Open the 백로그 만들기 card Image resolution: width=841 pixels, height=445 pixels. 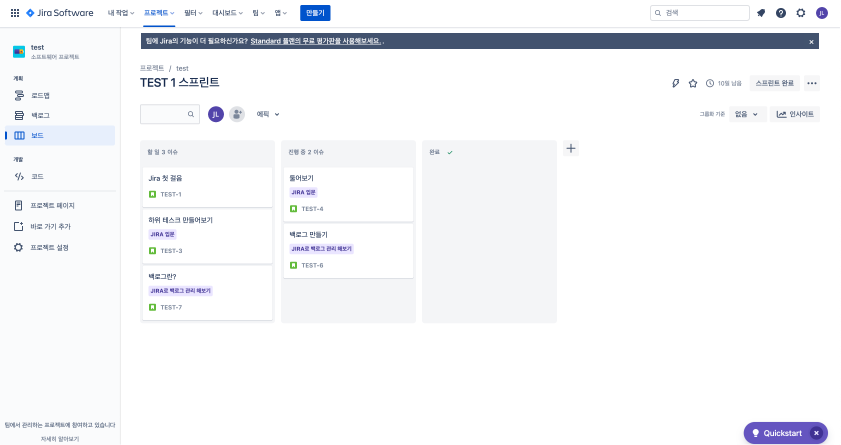(348, 250)
